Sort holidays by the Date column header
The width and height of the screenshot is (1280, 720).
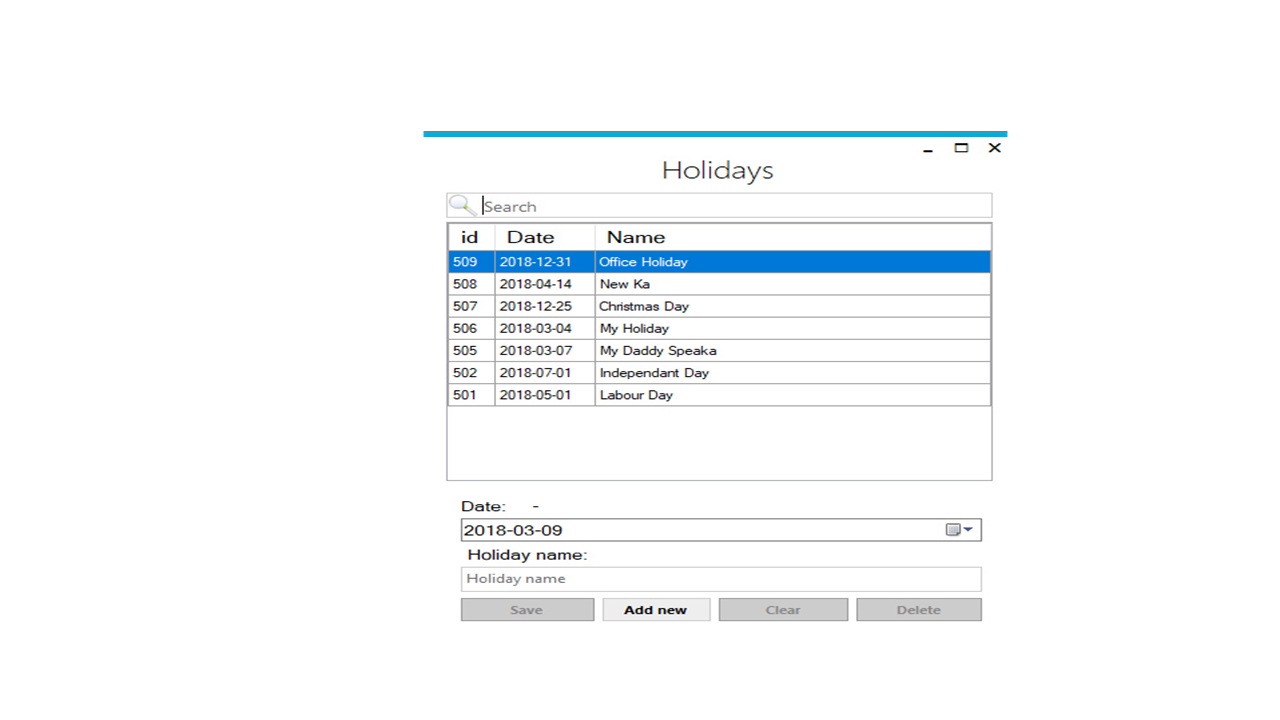click(x=530, y=237)
